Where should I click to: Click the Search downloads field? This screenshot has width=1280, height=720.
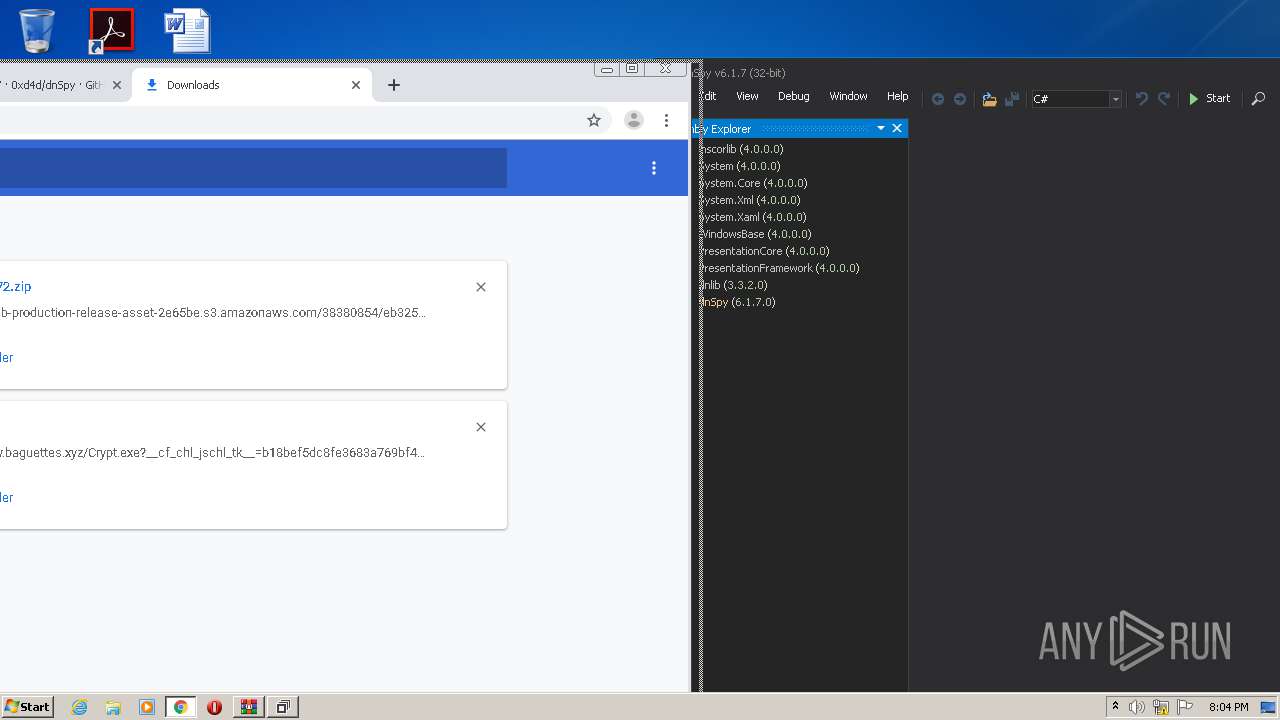click(253, 168)
